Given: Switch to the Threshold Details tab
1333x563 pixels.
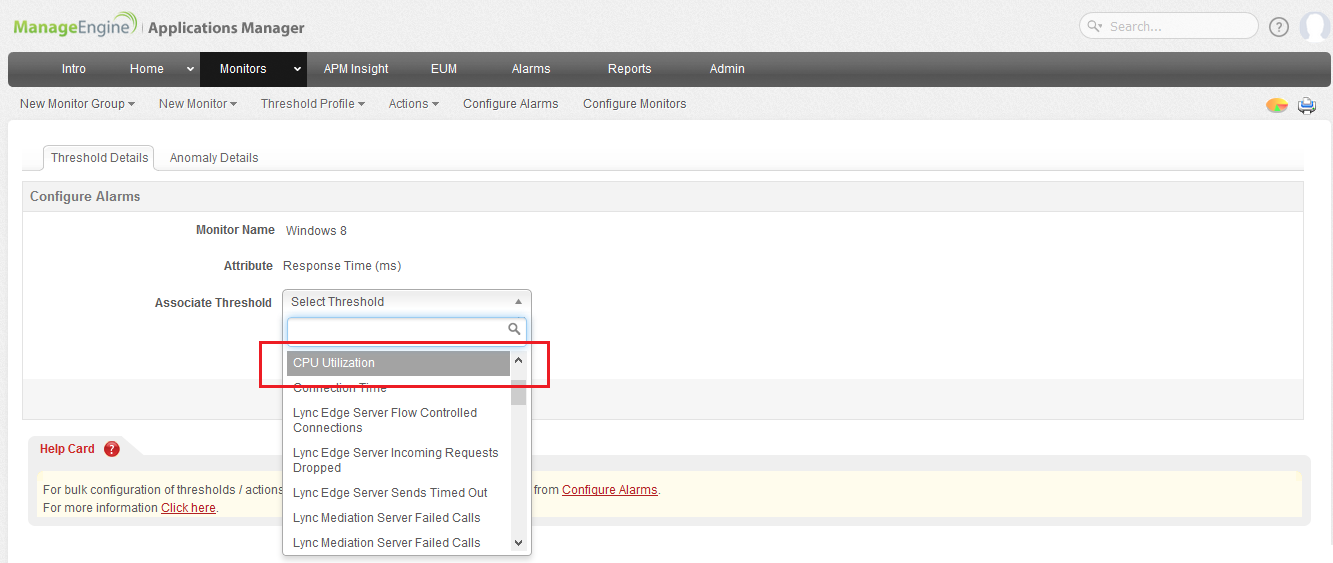Looking at the screenshot, I should 99,158.
